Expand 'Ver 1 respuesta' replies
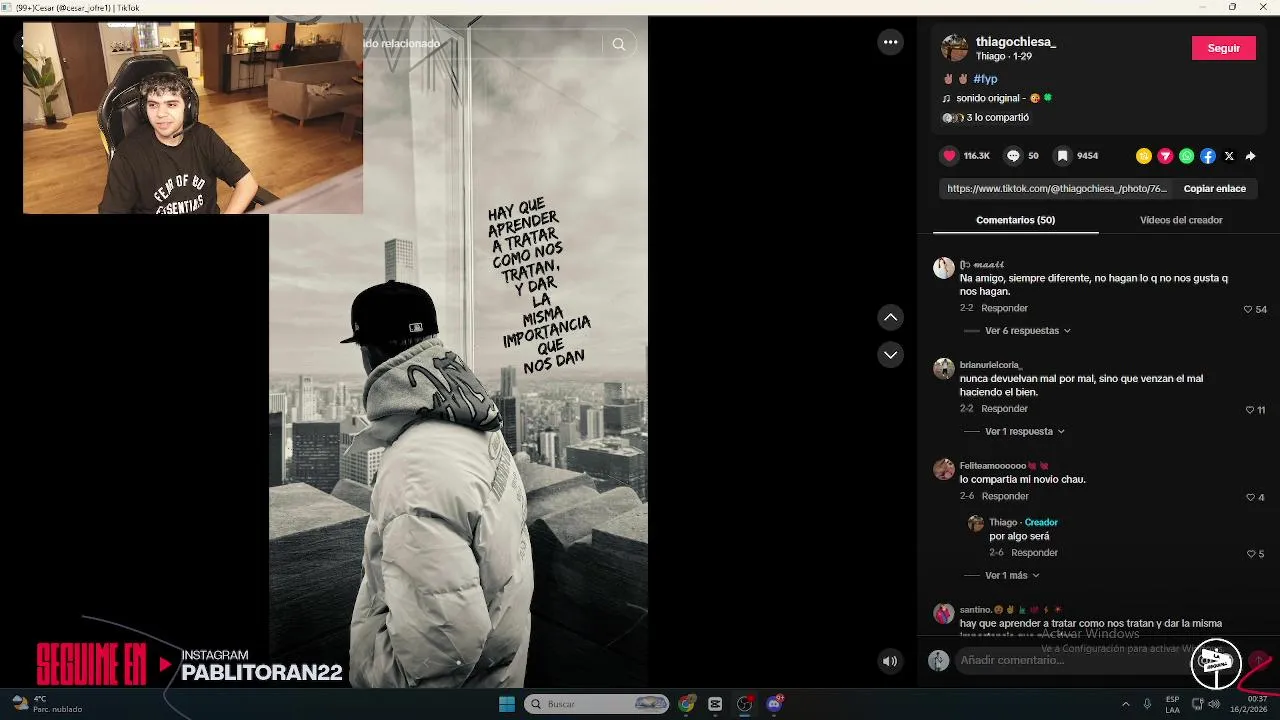The image size is (1280, 720). coord(1025,432)
